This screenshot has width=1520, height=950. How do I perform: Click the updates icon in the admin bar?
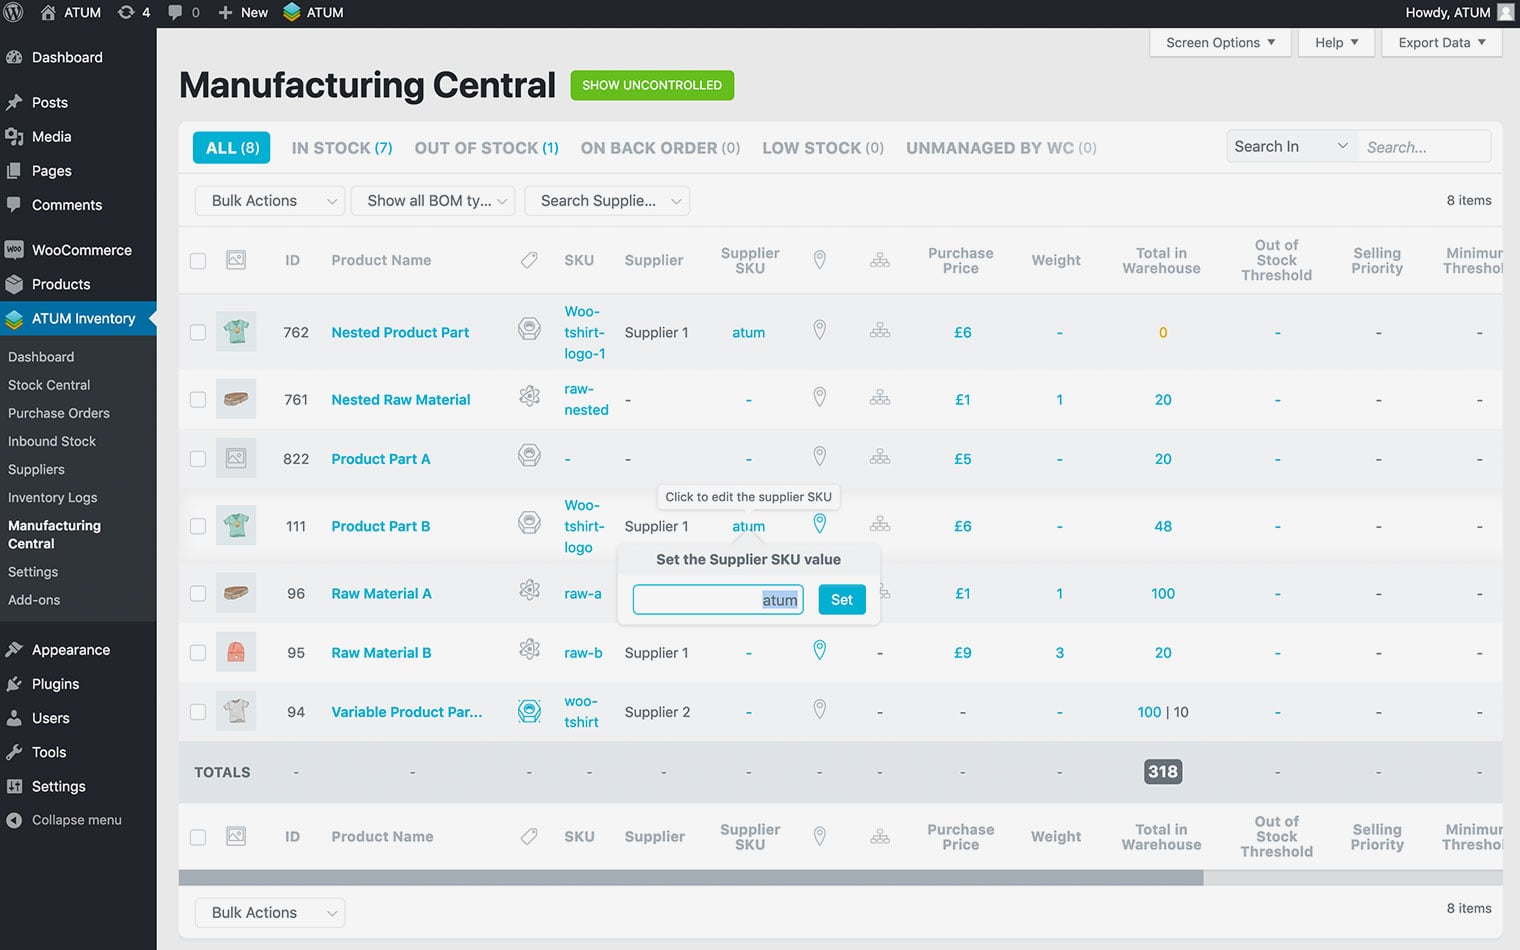(x=126, y=12)
